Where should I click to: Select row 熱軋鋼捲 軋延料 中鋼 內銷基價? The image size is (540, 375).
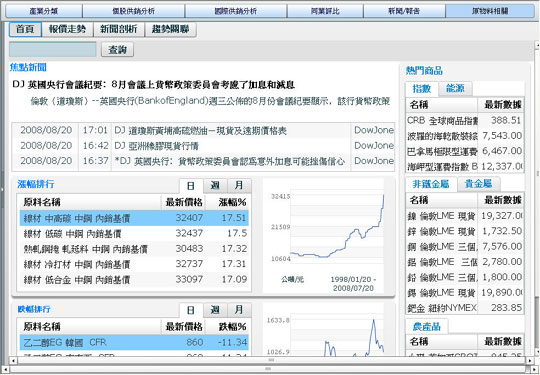(x=134, y=249)
